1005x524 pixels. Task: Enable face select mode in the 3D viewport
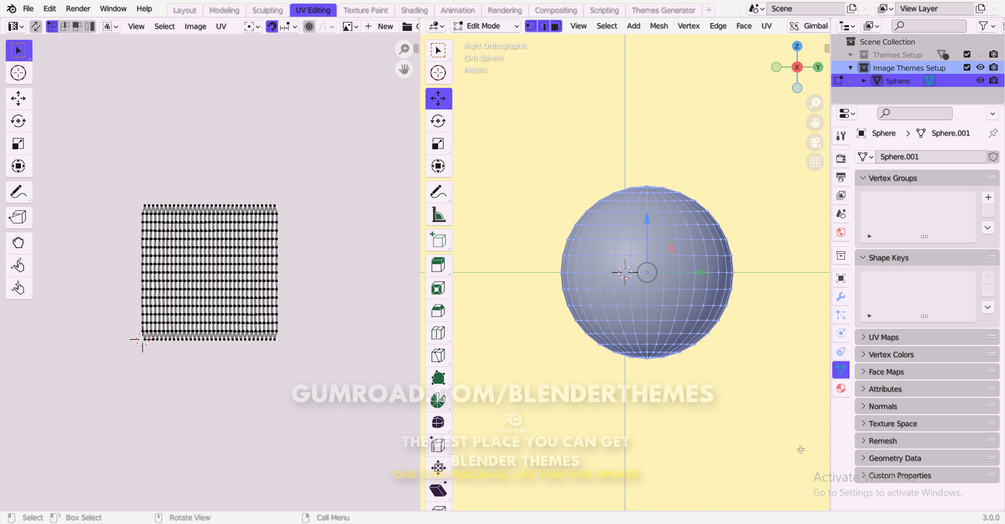point(556,26)
